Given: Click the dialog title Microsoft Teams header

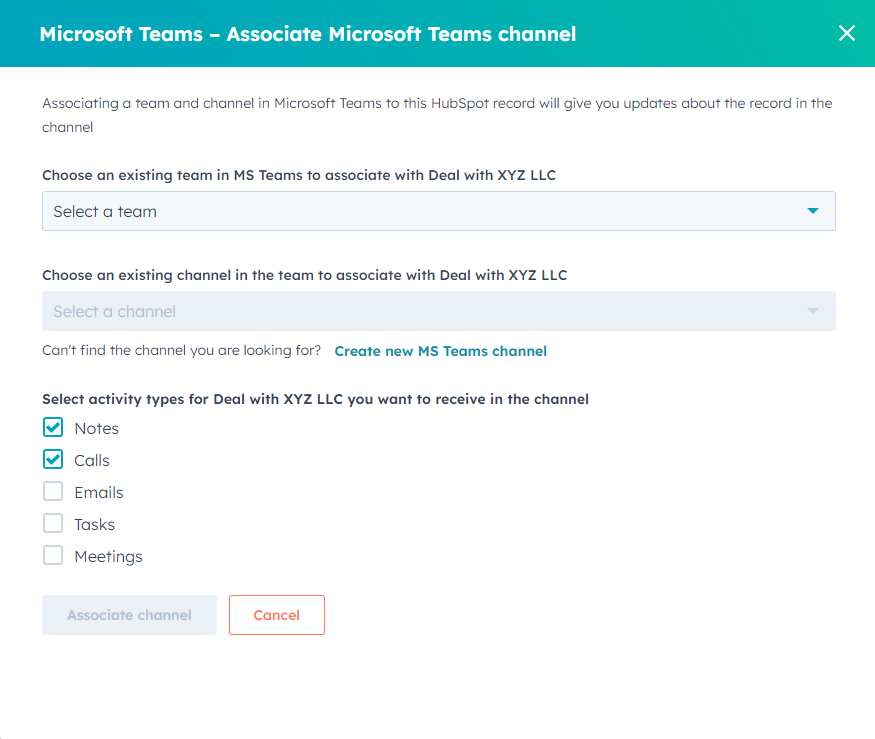Looking at the screenshot, I should click(x=307, y=34).
